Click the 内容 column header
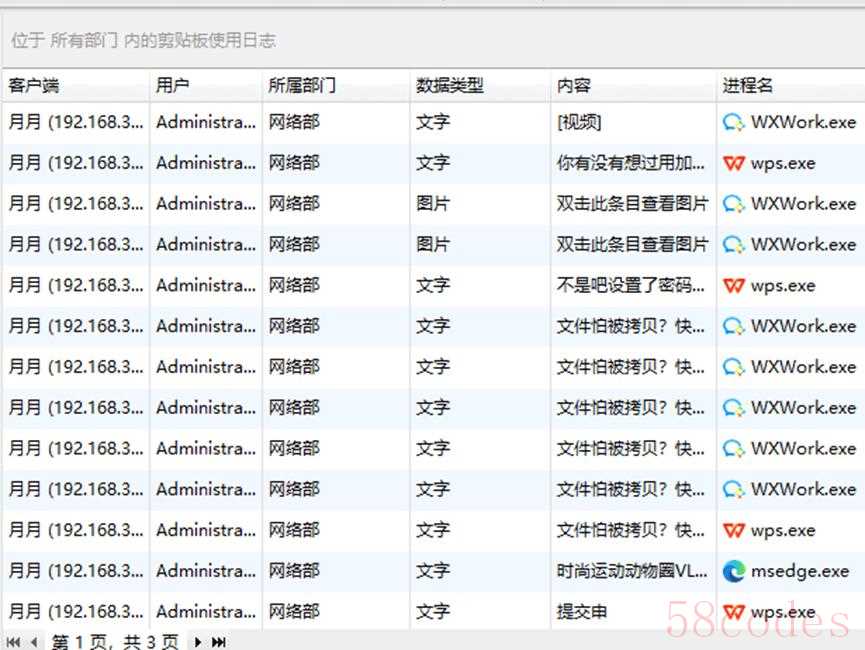865x650 pixels. pos(574,86)
